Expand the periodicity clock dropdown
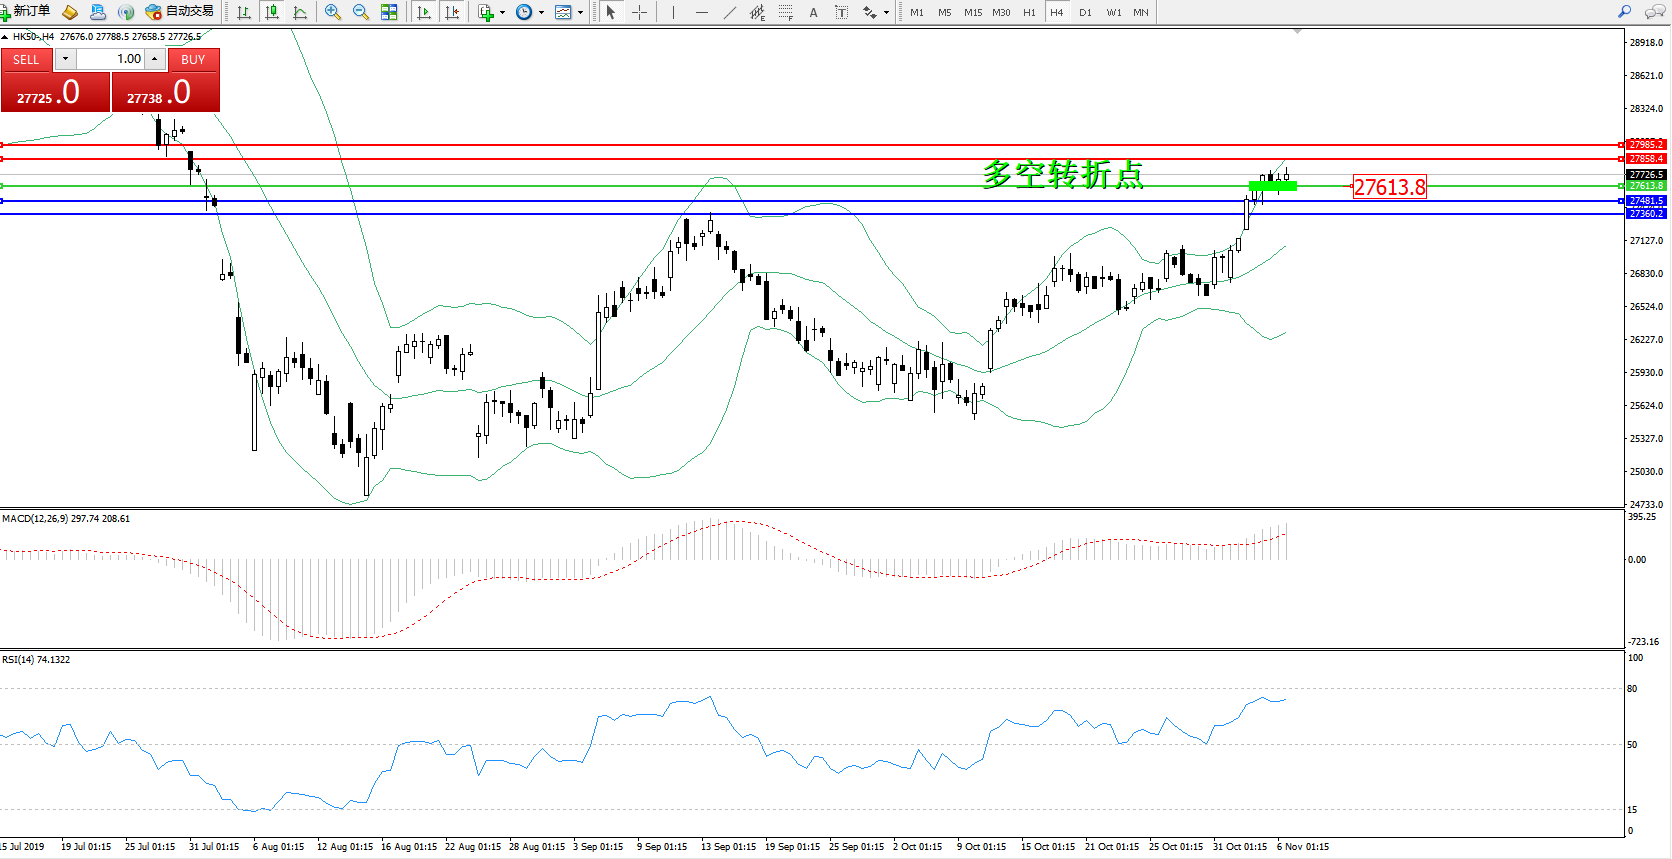This screenshot has height=859, width=1672. 541,12
